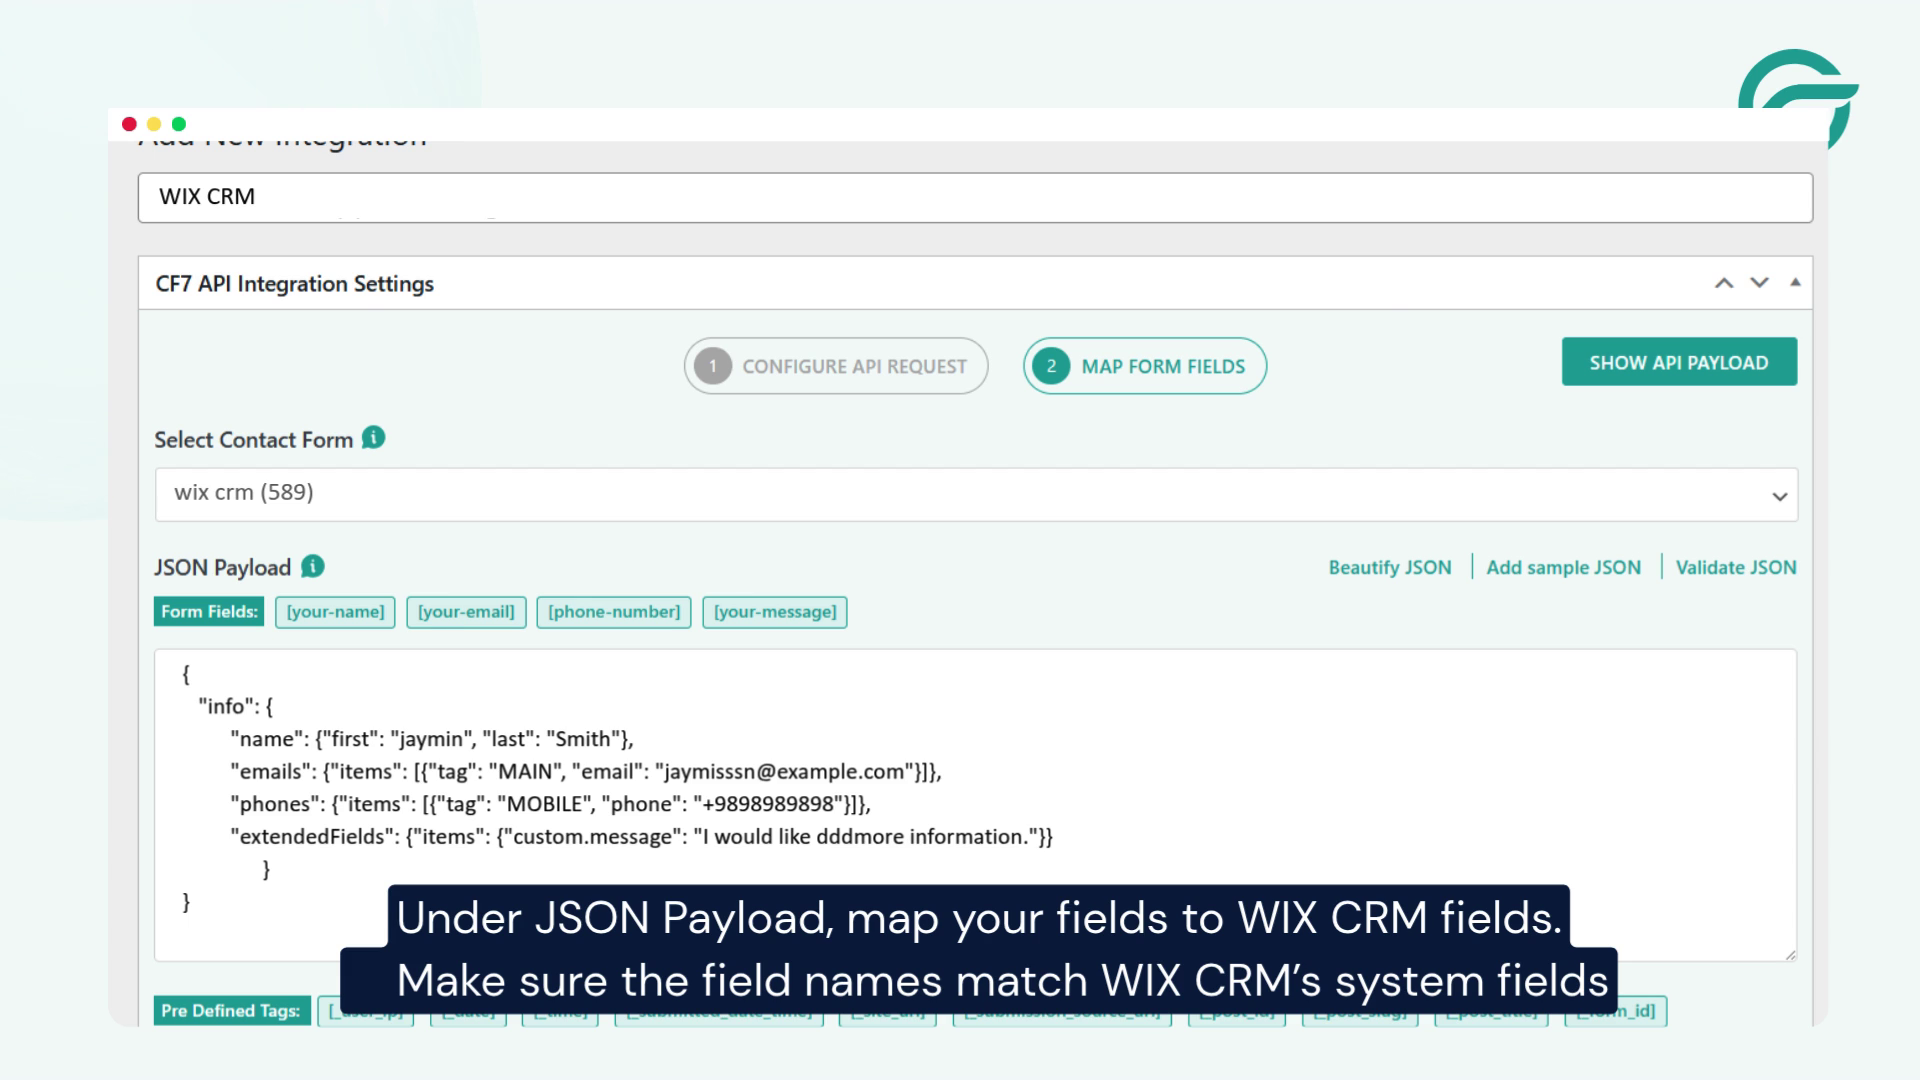Image resolution: width=1920 pixels, height=1080 pixels.
Task: Insert the [your-message] form field tag
Action: [775, 612]
